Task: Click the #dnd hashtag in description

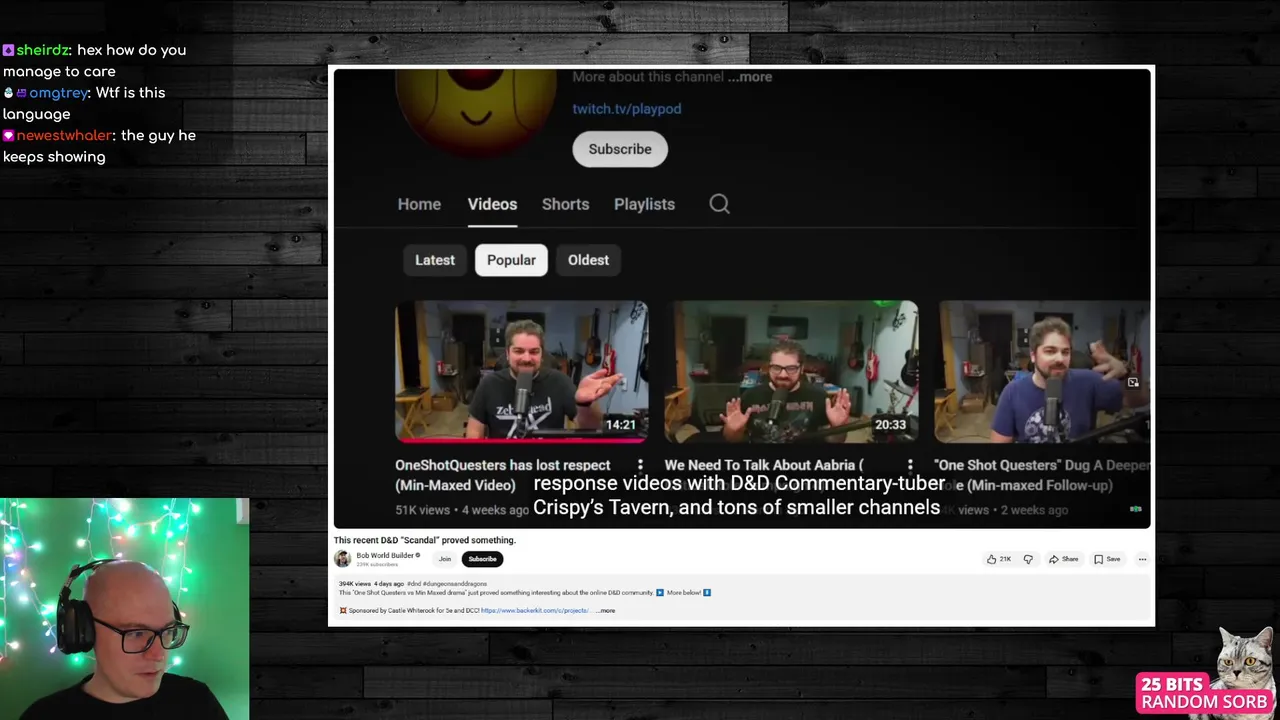Action: coord(413,583)
